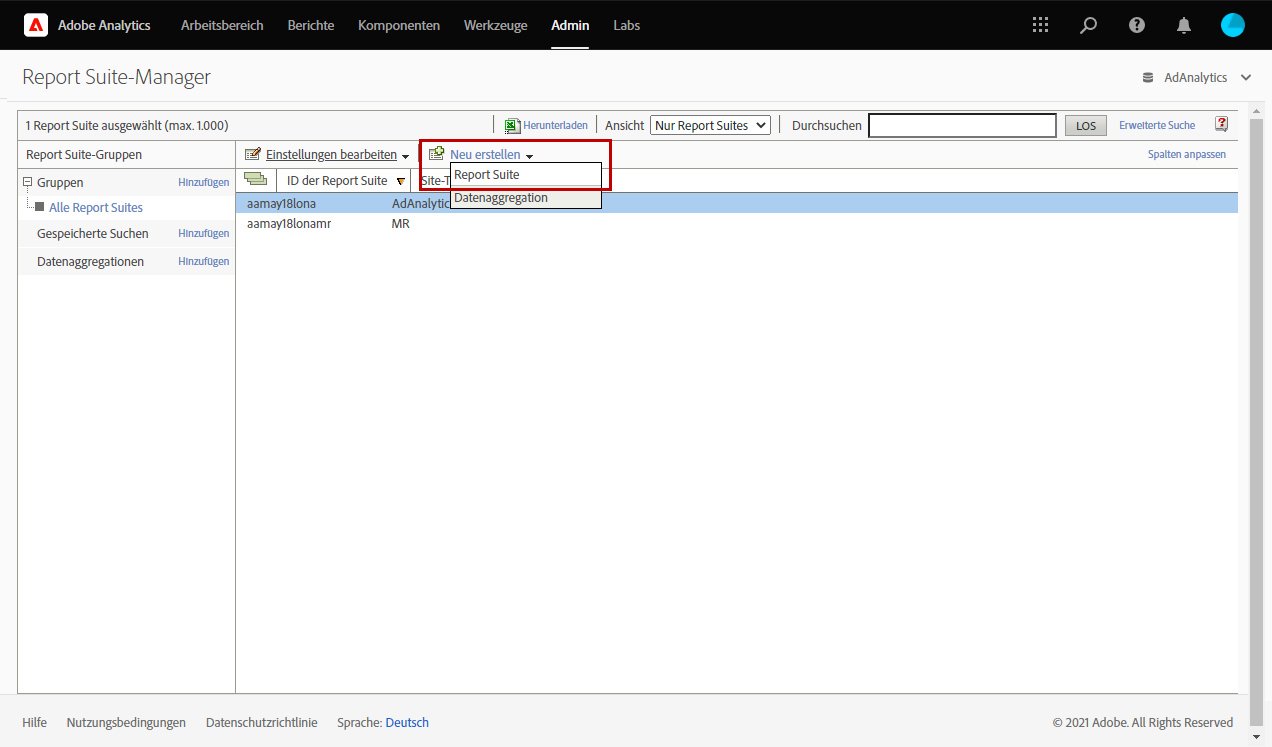Click Spalten anpassen link

1187,154
